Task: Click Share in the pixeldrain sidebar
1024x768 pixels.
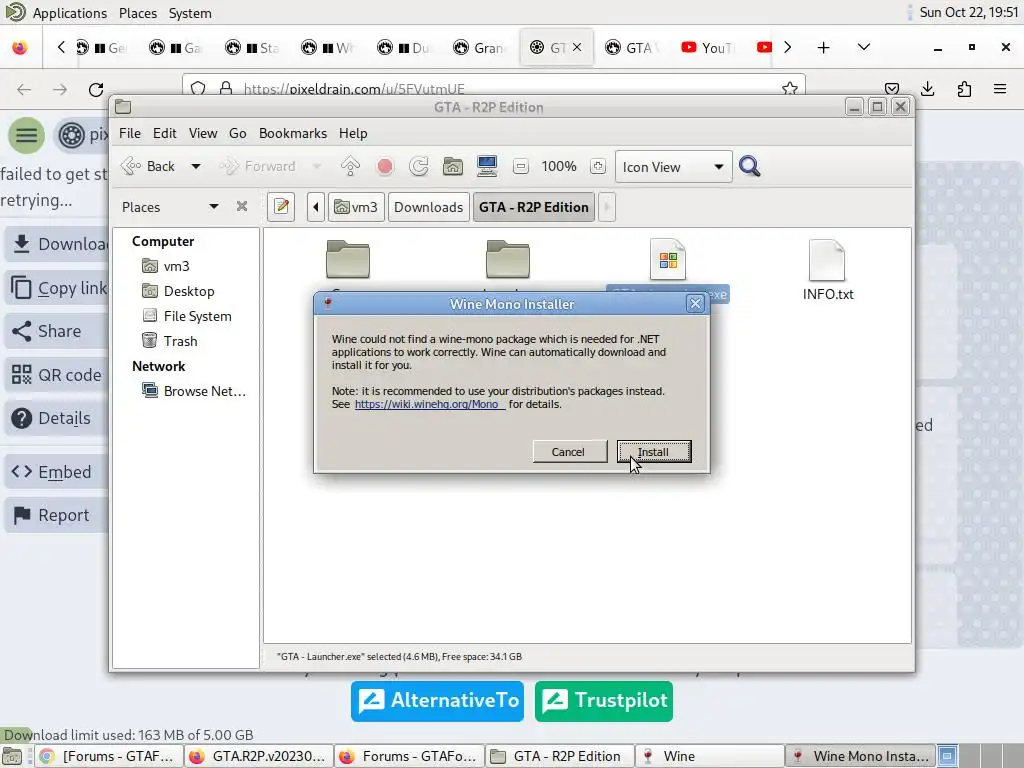Action: click(x=56, y=331)
